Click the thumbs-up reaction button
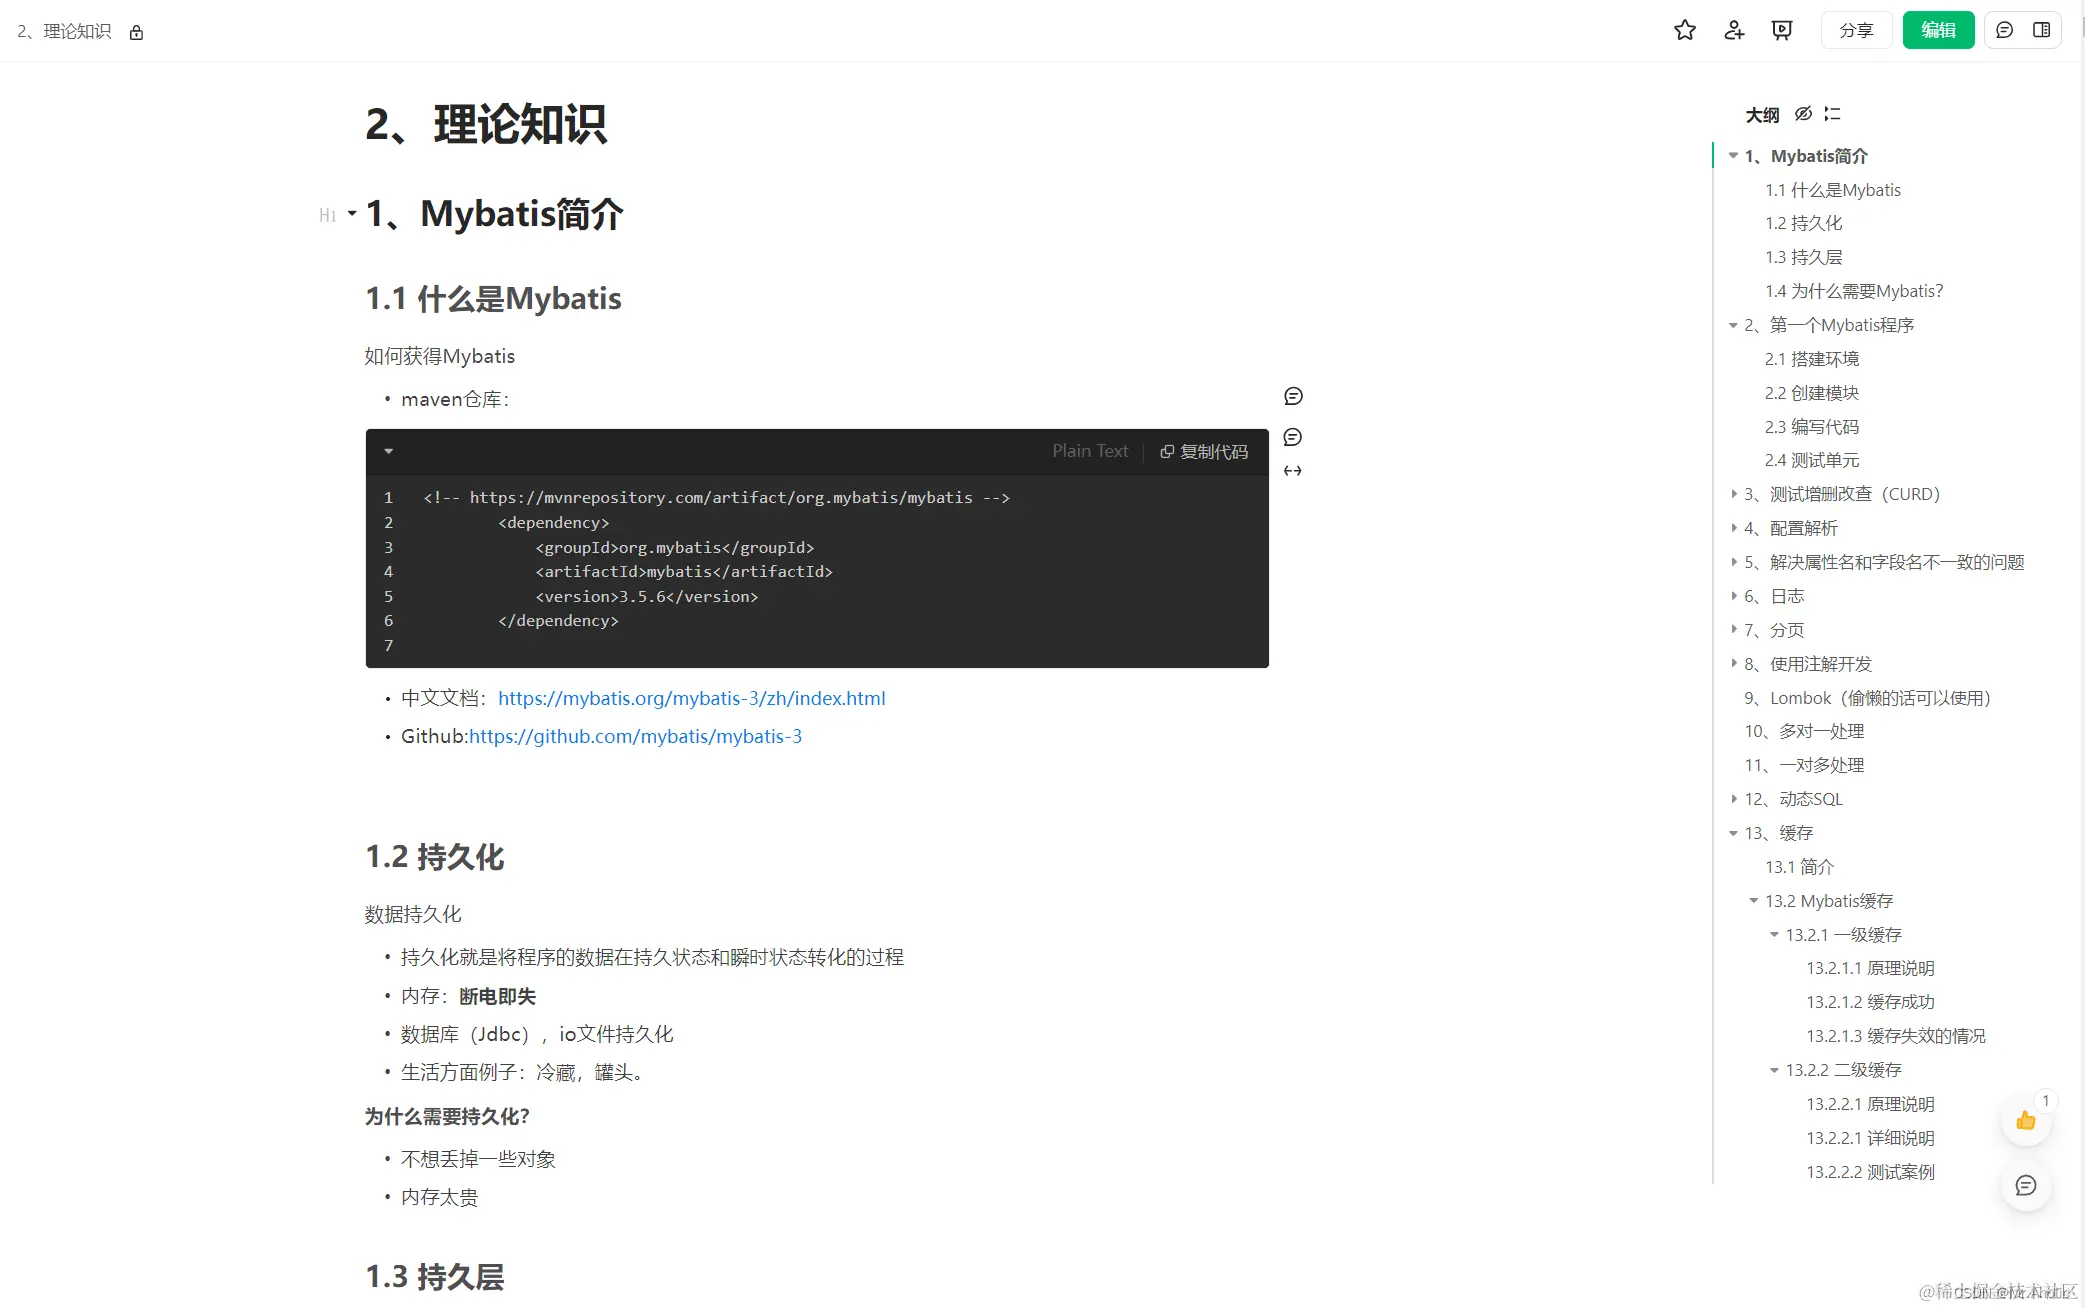Image resolution: width=2085 pixels, height=1308 pixels. point(2026,1121)
